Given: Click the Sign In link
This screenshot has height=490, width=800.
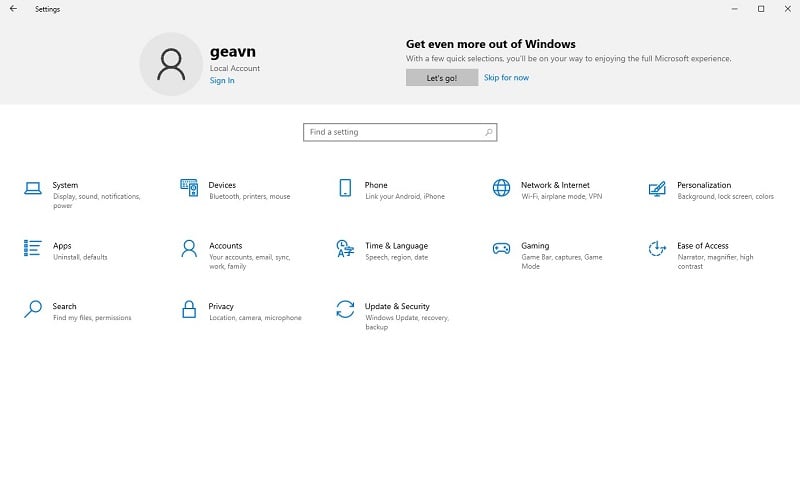Looking at the screenshot, I should coord(222,81).
